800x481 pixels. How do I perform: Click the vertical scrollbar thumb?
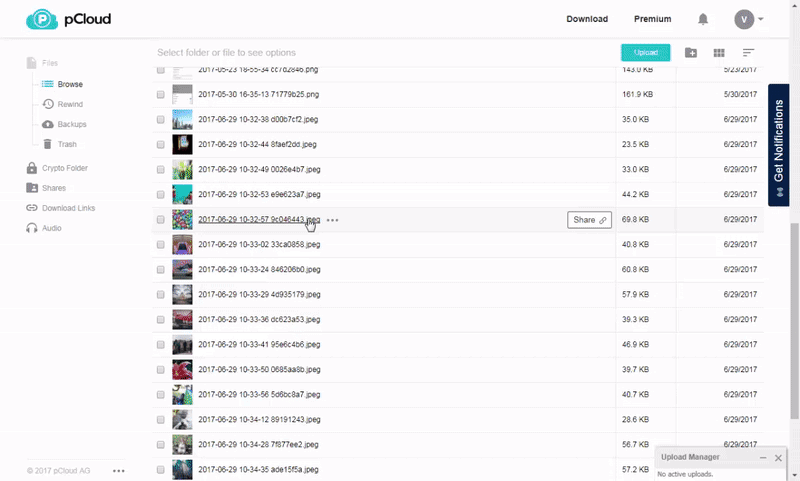pos(795,320)
